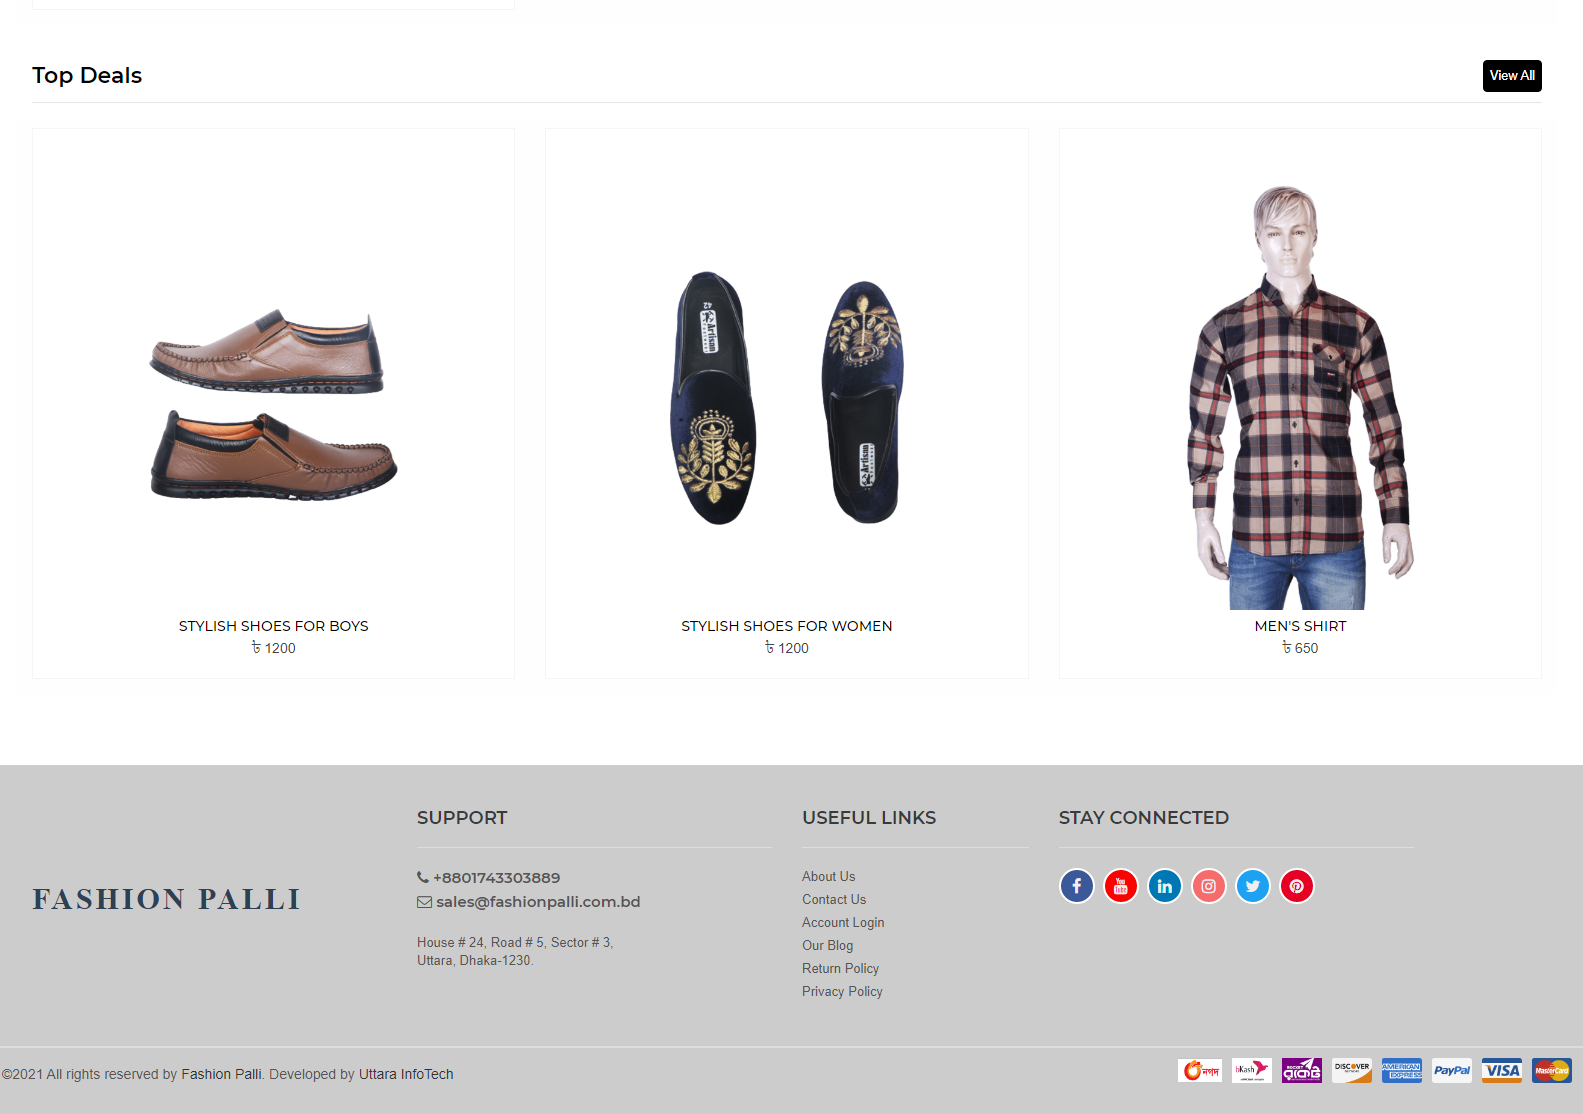Click the bKash payment icon

(1252, 1070)
